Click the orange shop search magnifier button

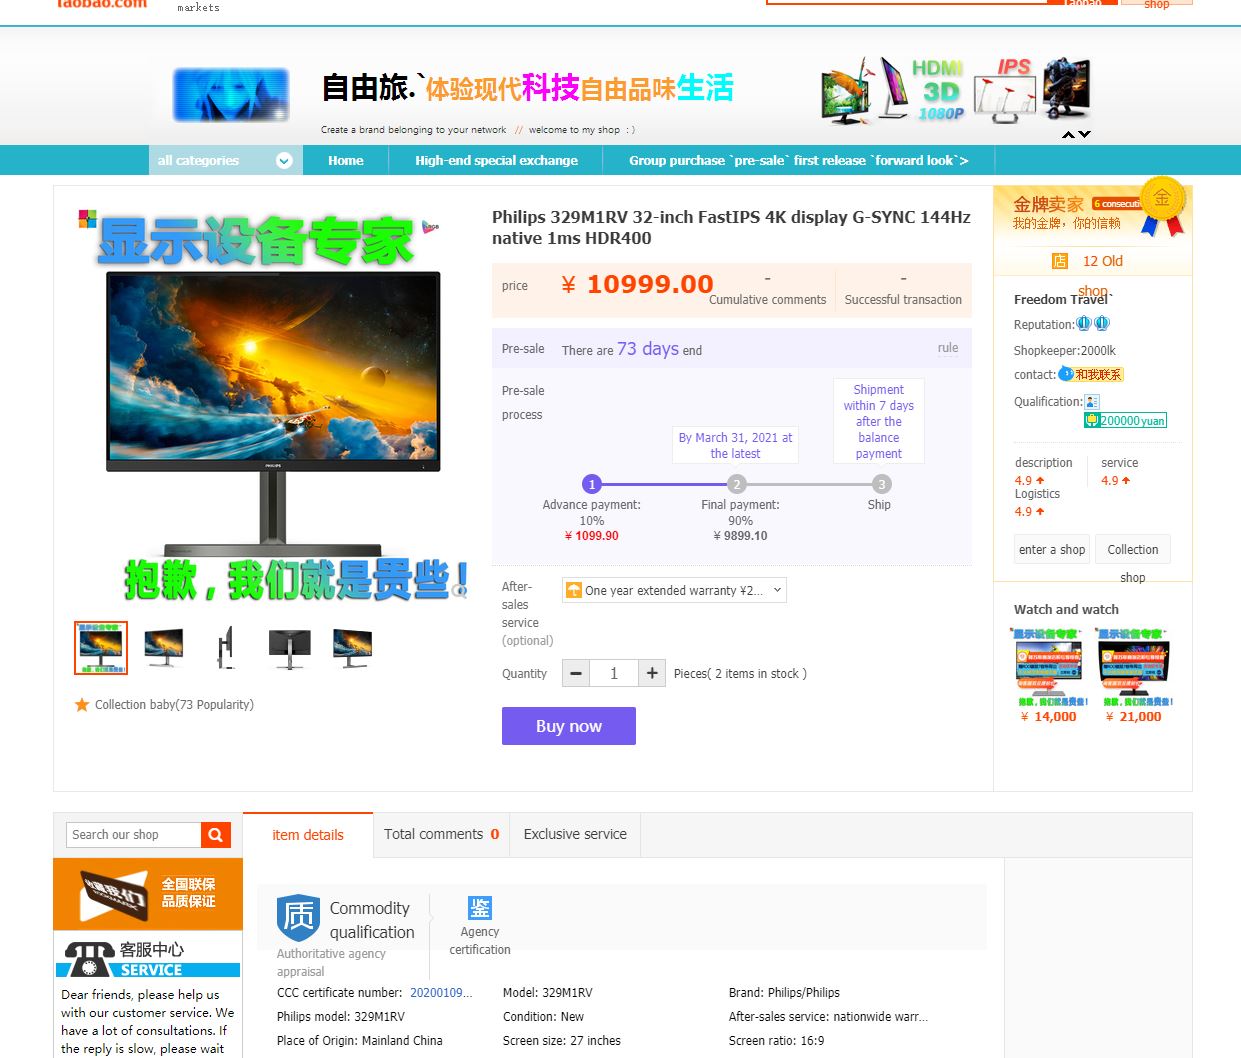[216, 835]
